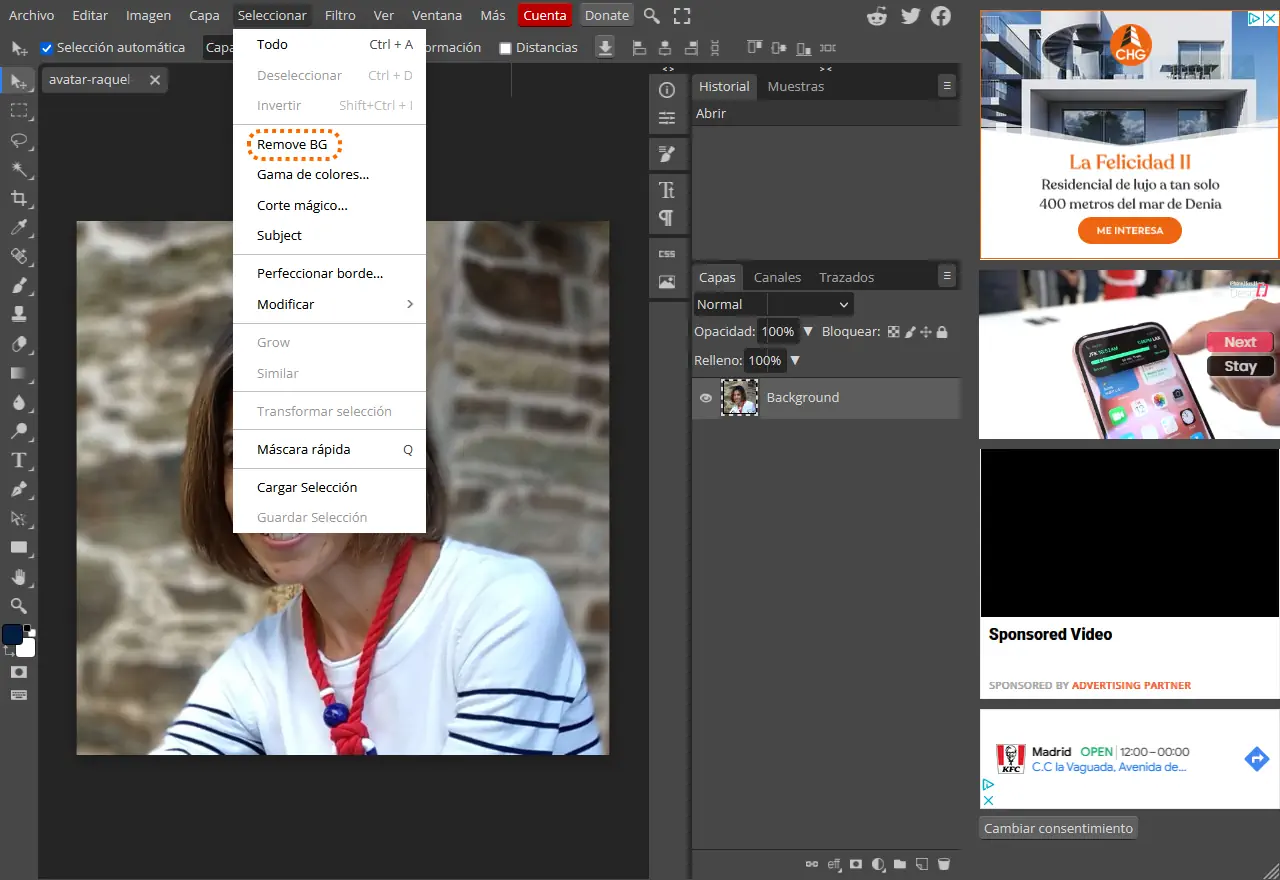1280x880 pixels.
Task: Open the Reddit link icon
Action: click(878, 15)
